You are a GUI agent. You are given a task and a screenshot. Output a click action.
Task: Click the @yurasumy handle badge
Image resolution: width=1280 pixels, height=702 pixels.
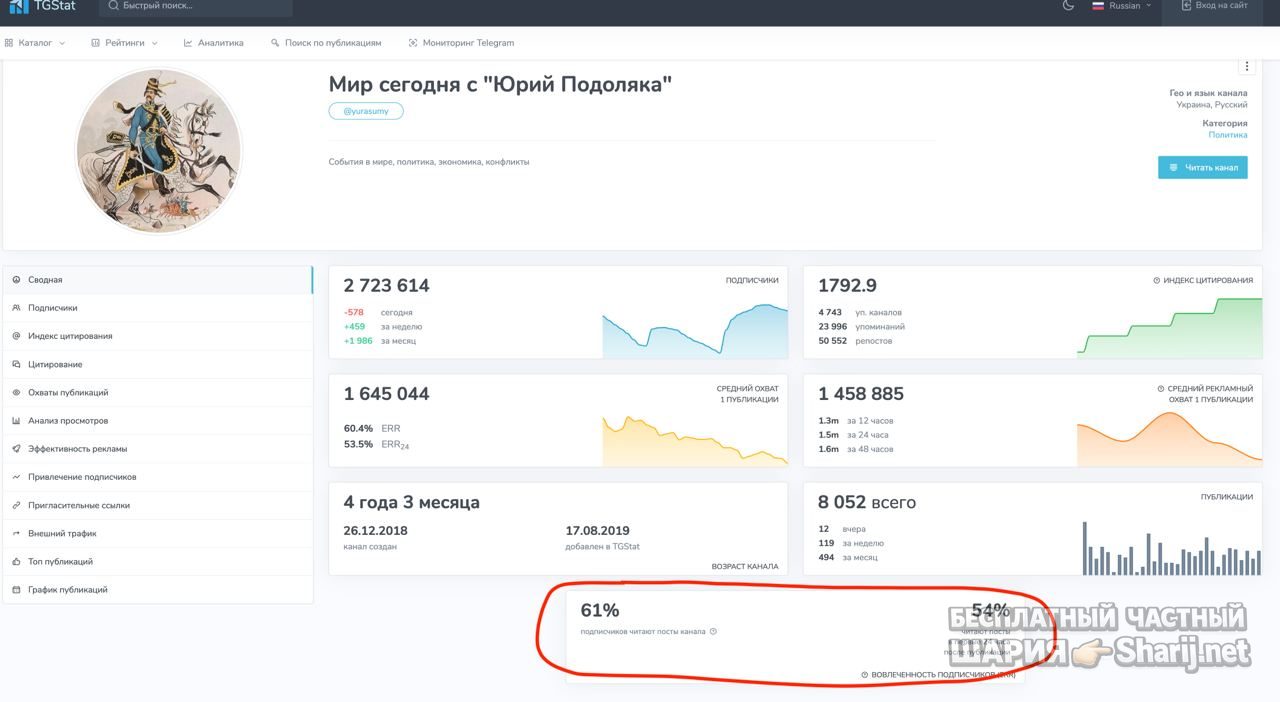366,111
